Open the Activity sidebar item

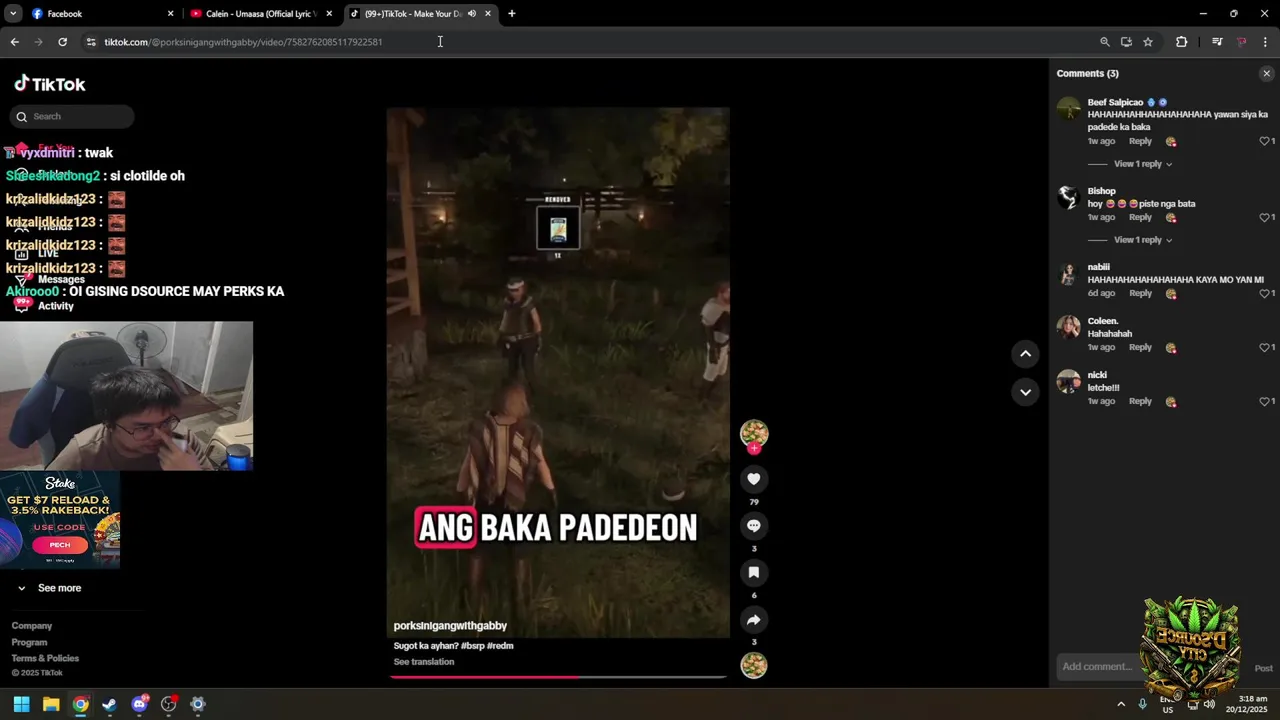point(45,306)
